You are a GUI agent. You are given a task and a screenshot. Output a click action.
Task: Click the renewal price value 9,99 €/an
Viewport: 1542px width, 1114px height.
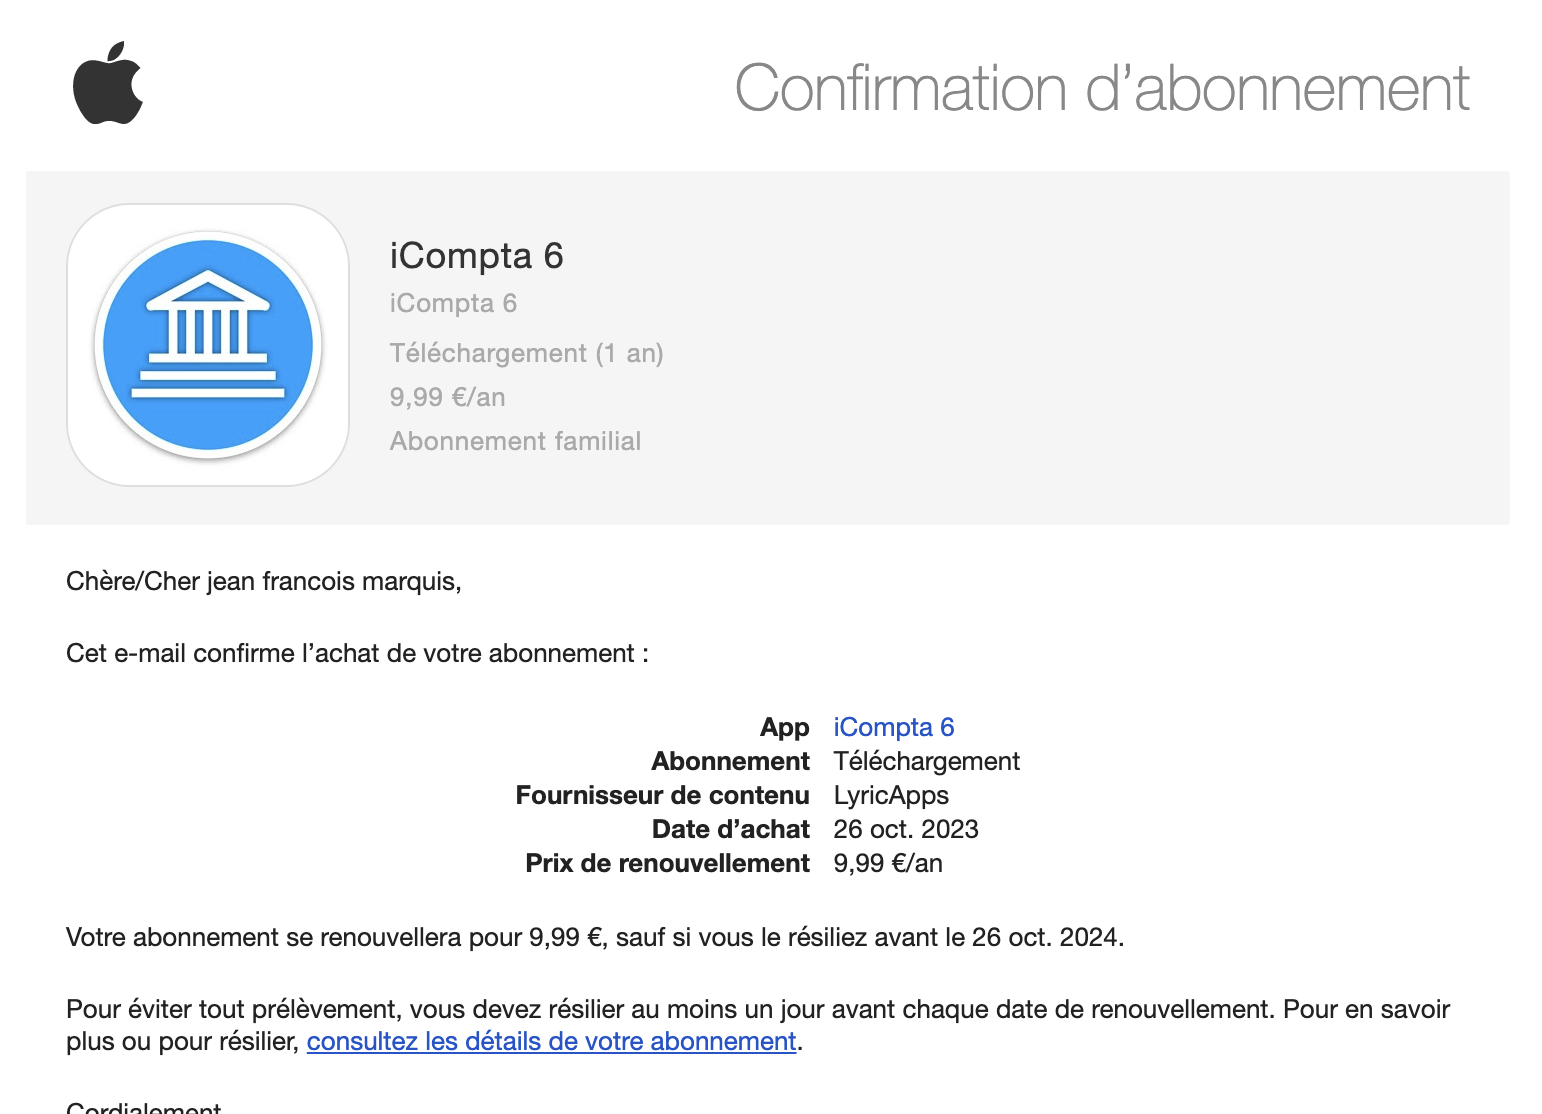pos(888,863)
